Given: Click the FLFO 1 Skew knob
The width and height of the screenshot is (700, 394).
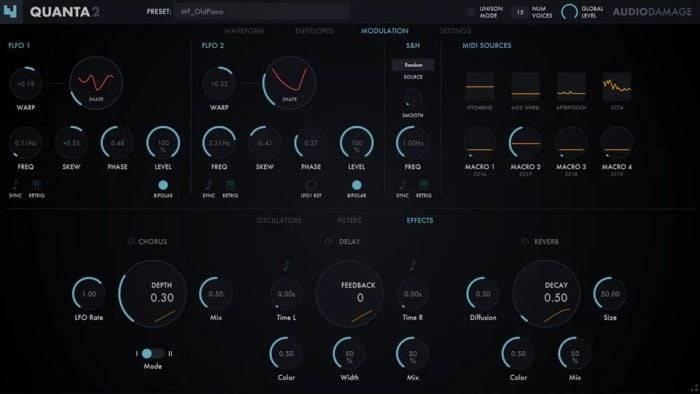Looking at the screenshot, I should 71,143.
